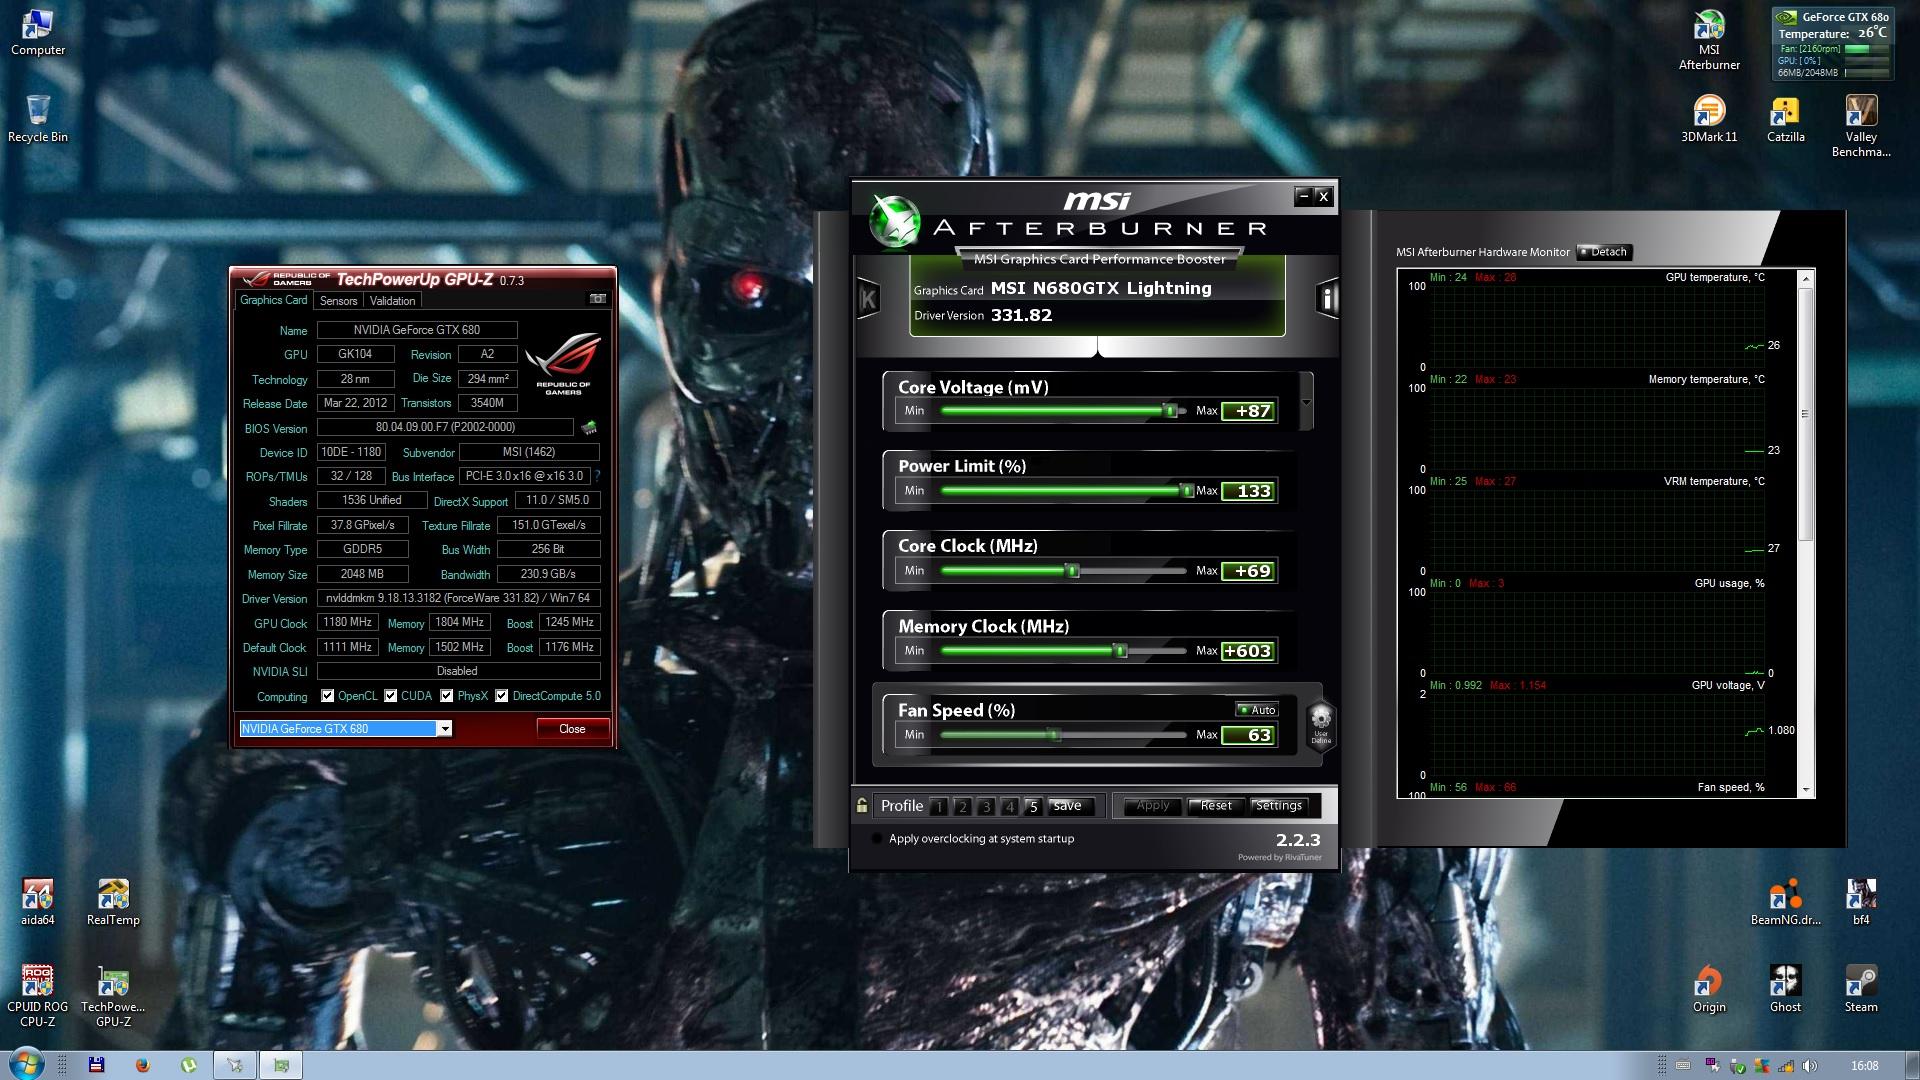The image size is (1920, 1080).
Task: Click the Core Voltage slider handle
Action: point(1170,411)
